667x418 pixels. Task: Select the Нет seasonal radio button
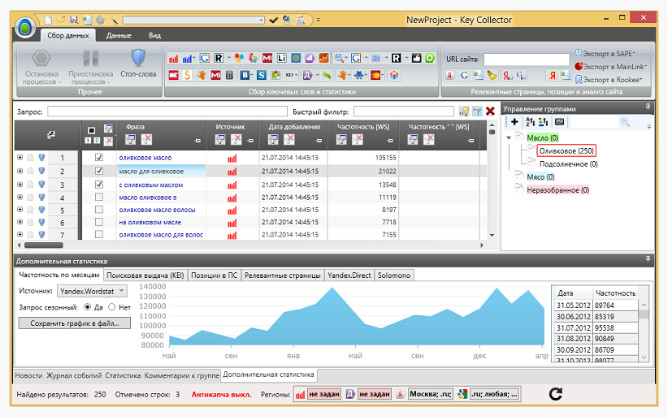111,307
